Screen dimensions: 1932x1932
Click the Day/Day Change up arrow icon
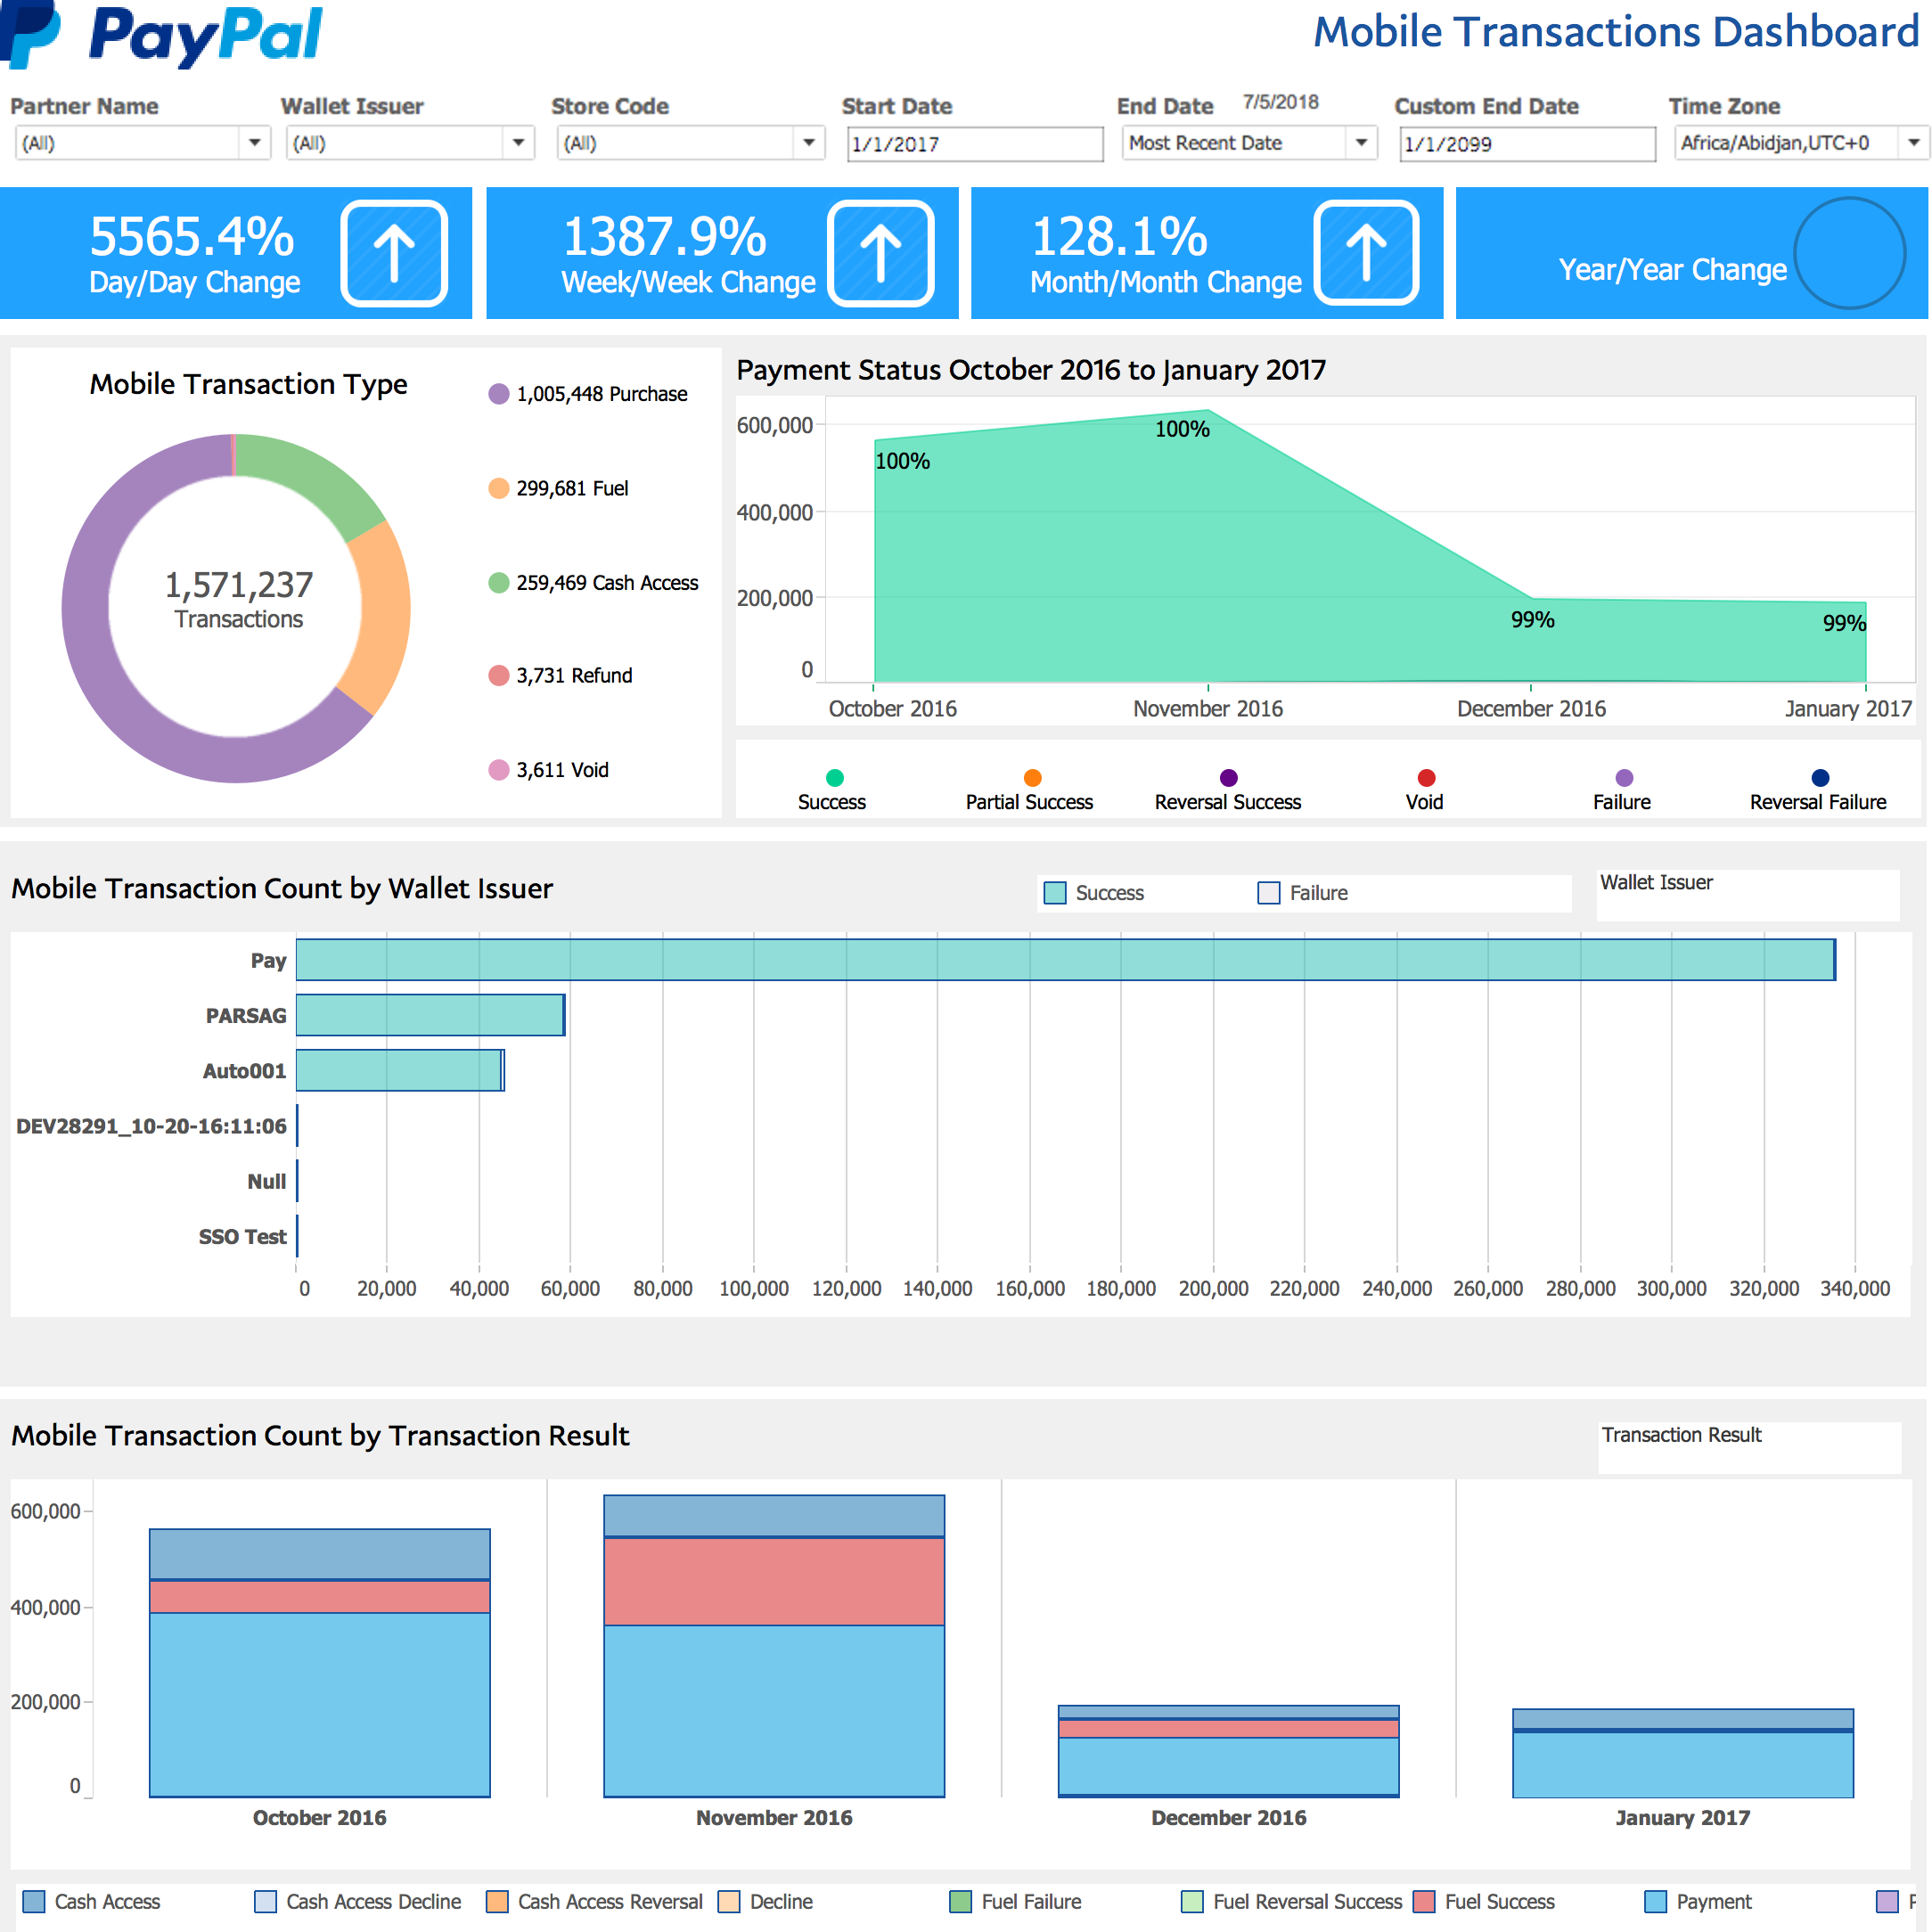coord(394,253)
